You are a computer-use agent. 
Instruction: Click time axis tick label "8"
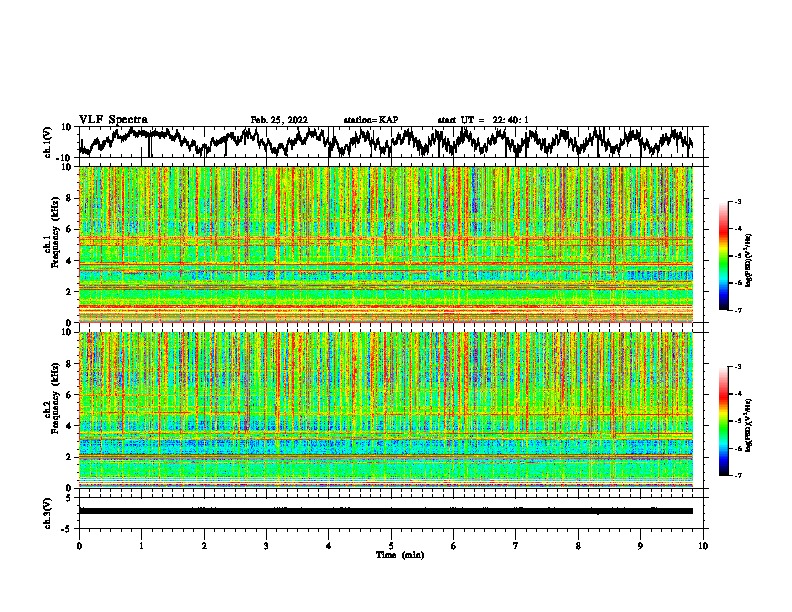coord(578,546)
